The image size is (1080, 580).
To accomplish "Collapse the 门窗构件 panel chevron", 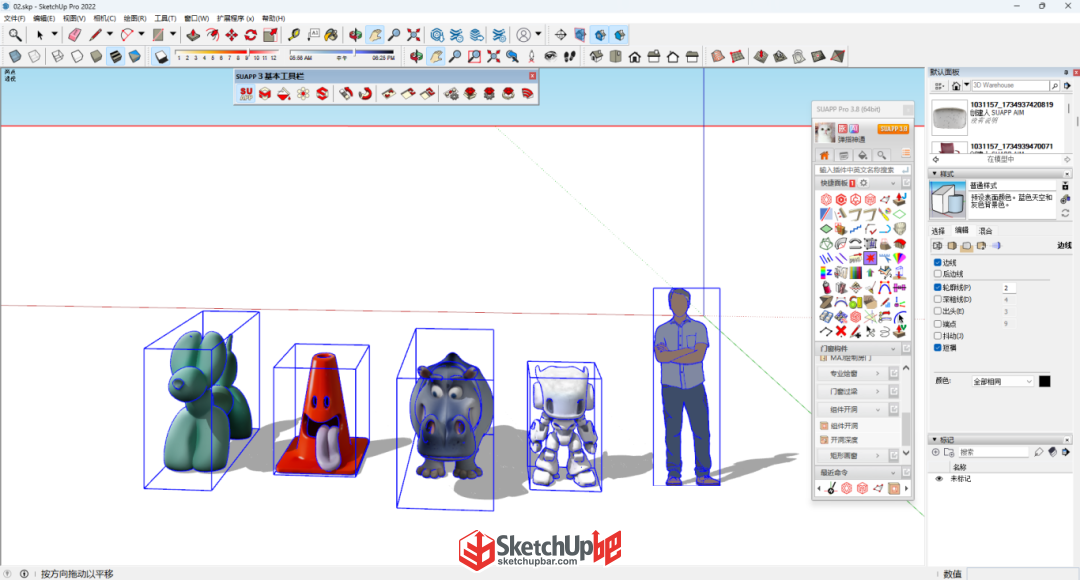I will click(893, 349).
